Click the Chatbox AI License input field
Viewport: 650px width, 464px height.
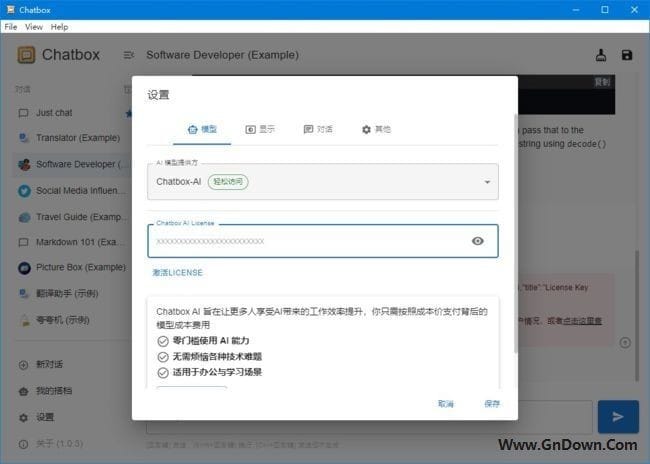click(x=305, y=241)
